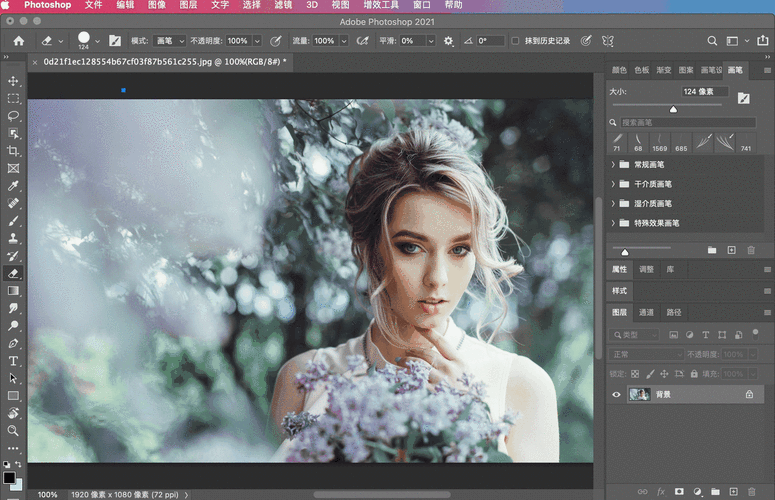Expand the 特殊效果画笔 brush folder
This screenshot has width=775, height=500.
click(613, 223)
